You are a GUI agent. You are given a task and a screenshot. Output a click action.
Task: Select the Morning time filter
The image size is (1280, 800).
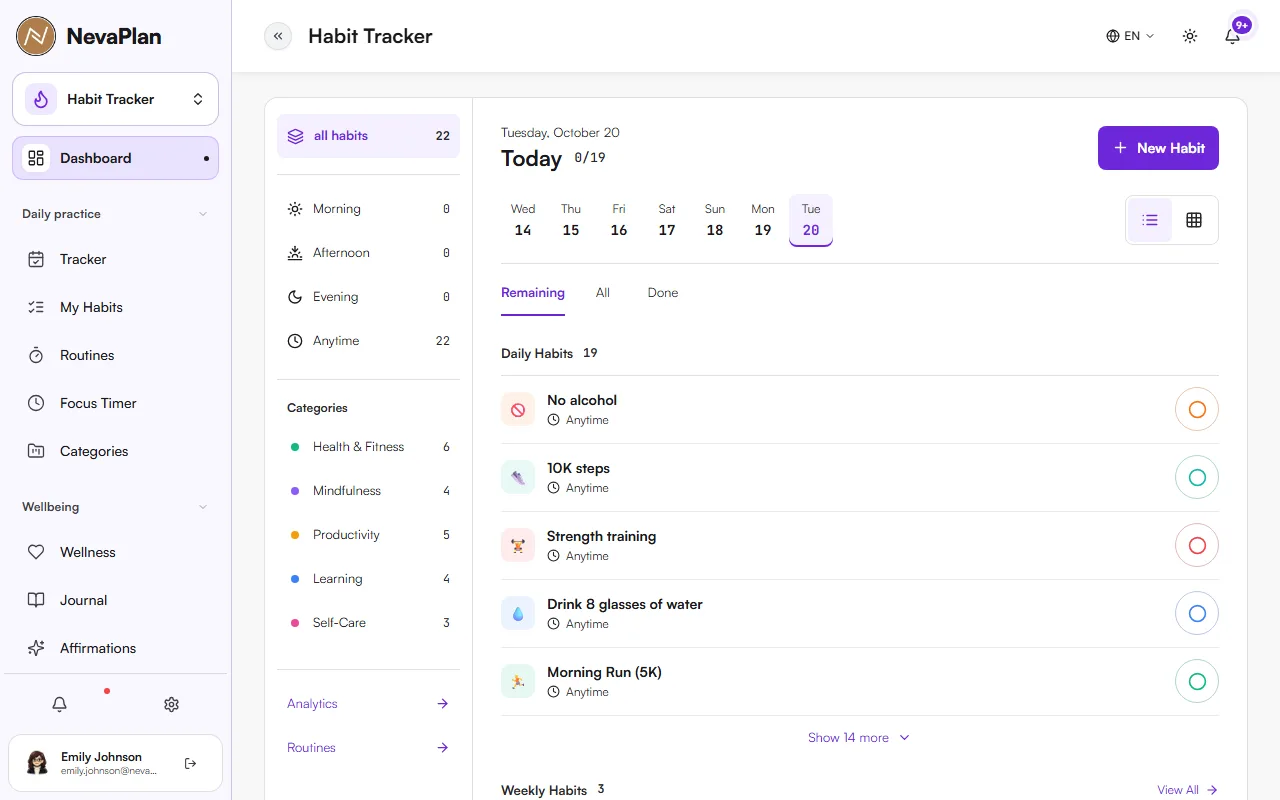pyautogui.click(x=368, y=209)
